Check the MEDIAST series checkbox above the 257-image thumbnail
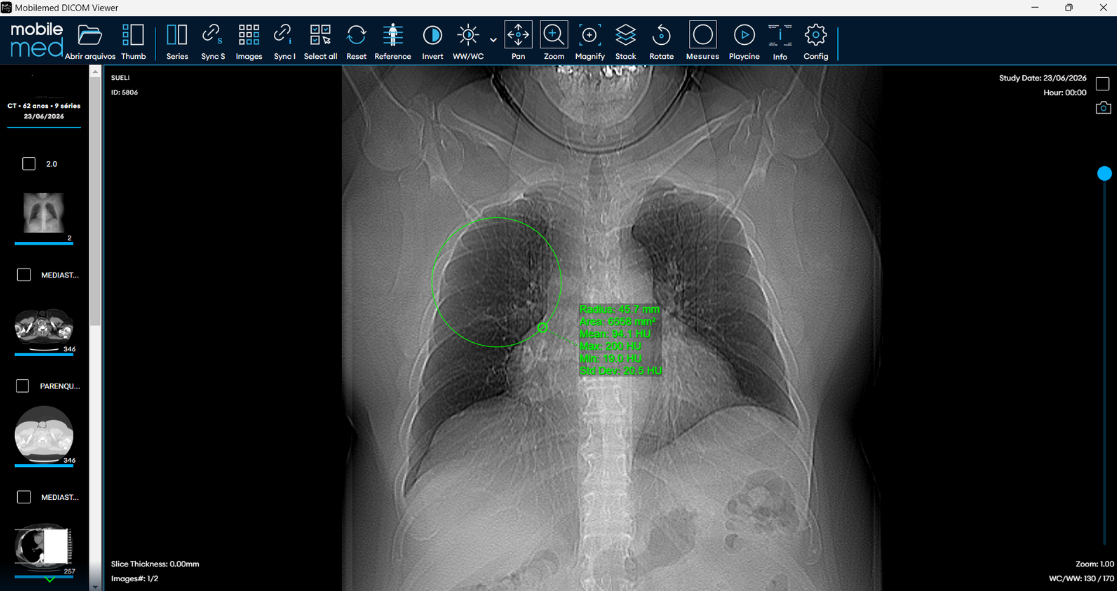 click(24, 497)
